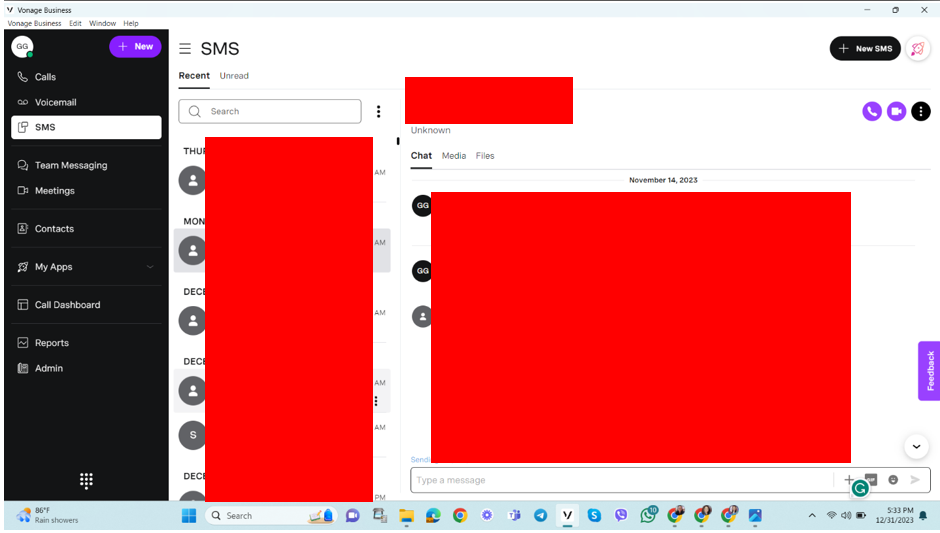Click the GG profile avatar
Screen dimensions: 940x533
point(22,46)
